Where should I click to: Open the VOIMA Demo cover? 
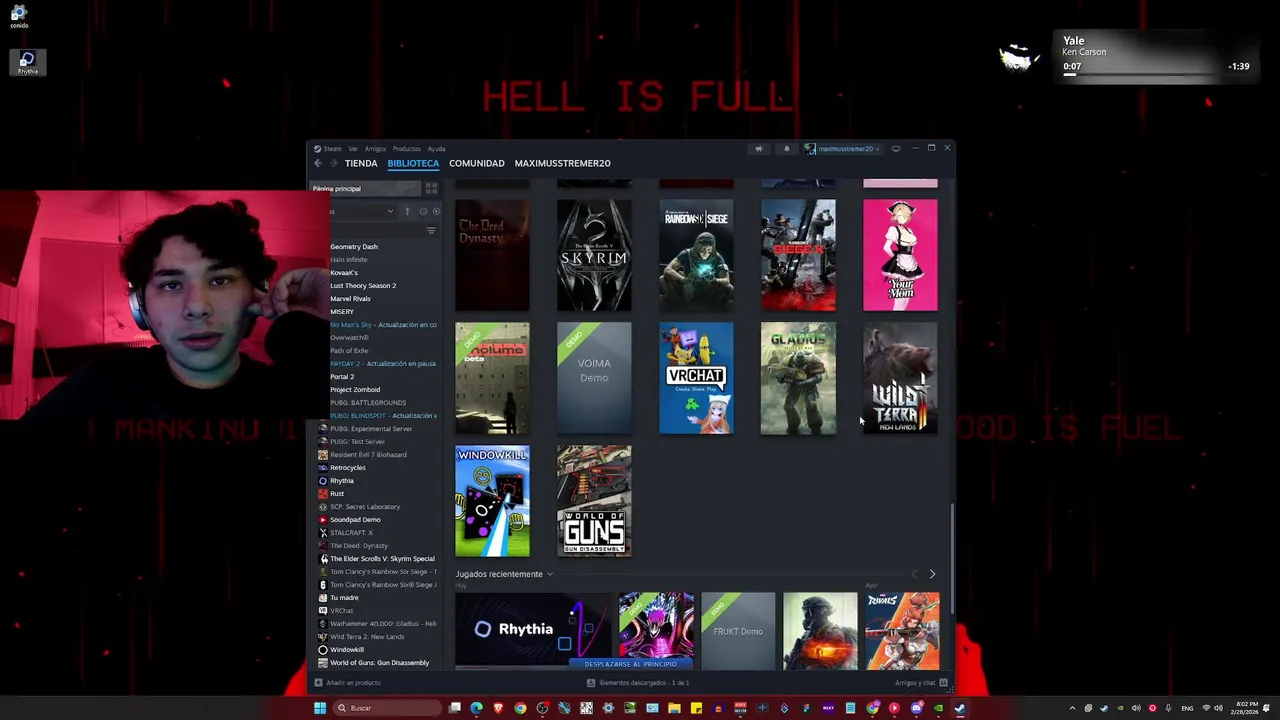click(594, 378)
